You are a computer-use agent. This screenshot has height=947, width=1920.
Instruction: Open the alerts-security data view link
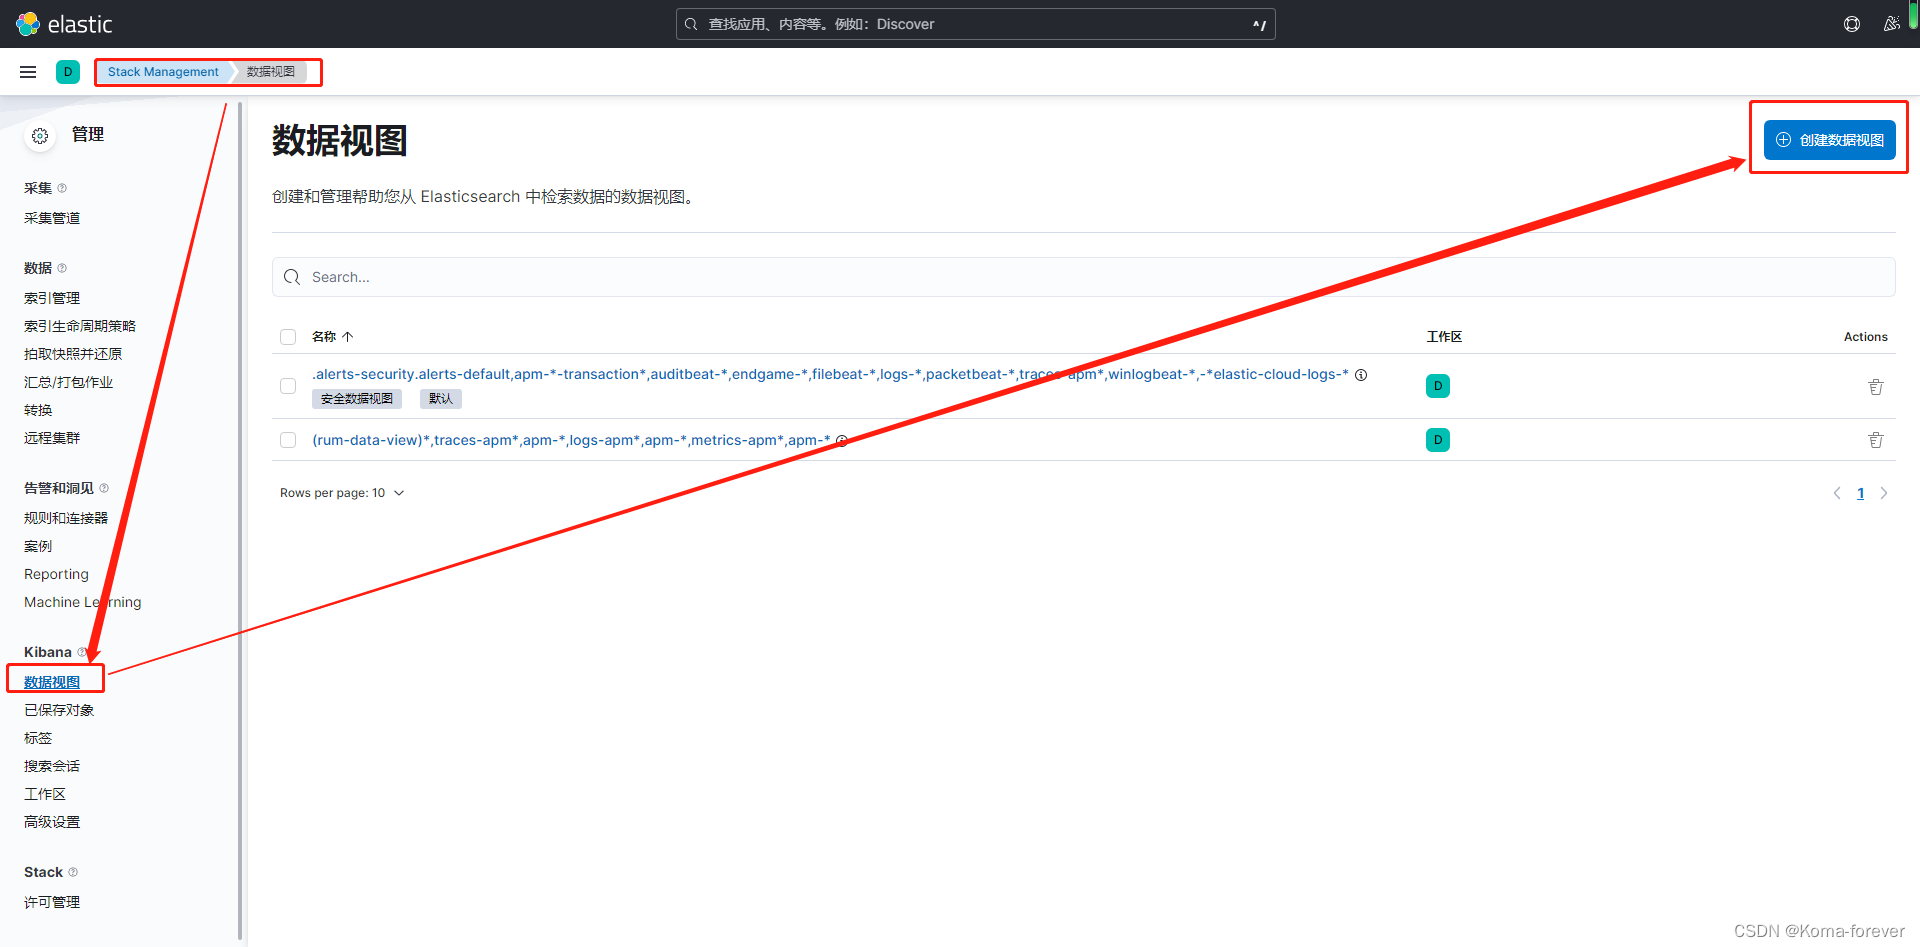click(x=830, y=374)
